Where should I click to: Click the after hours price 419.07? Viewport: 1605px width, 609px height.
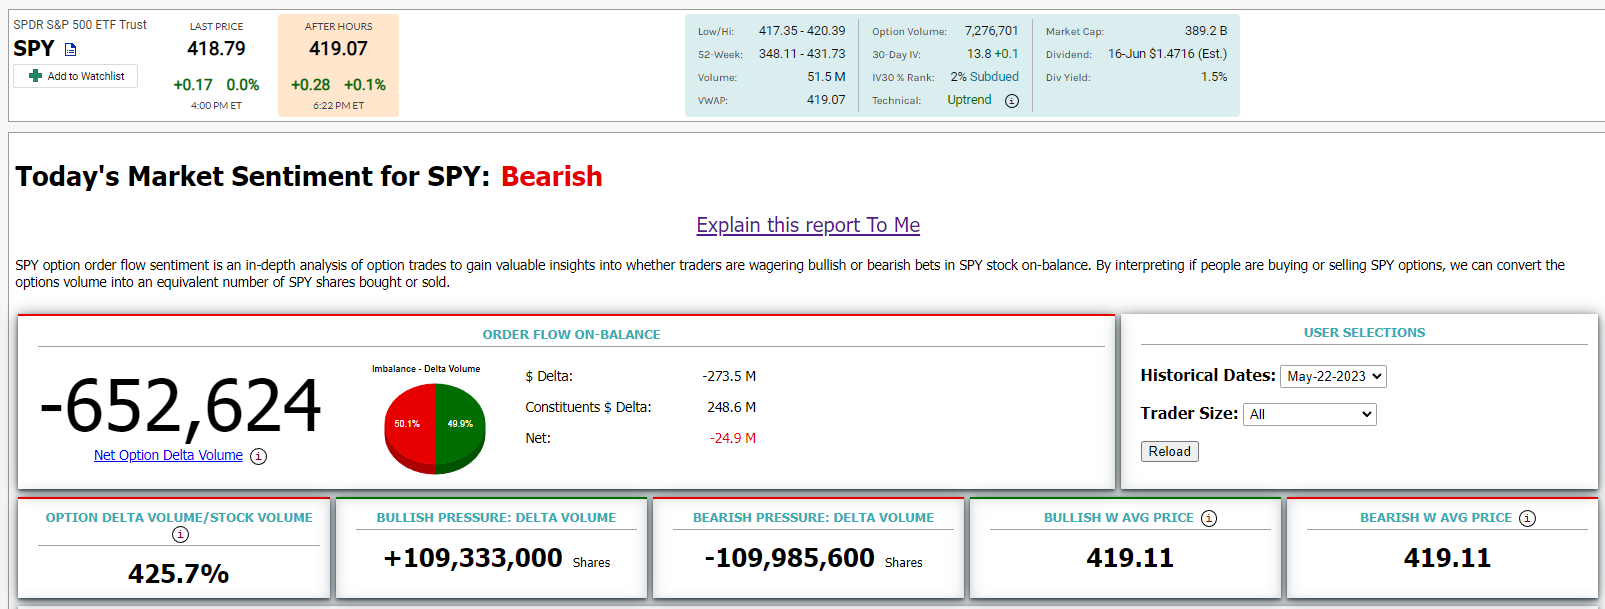[338, 48]
